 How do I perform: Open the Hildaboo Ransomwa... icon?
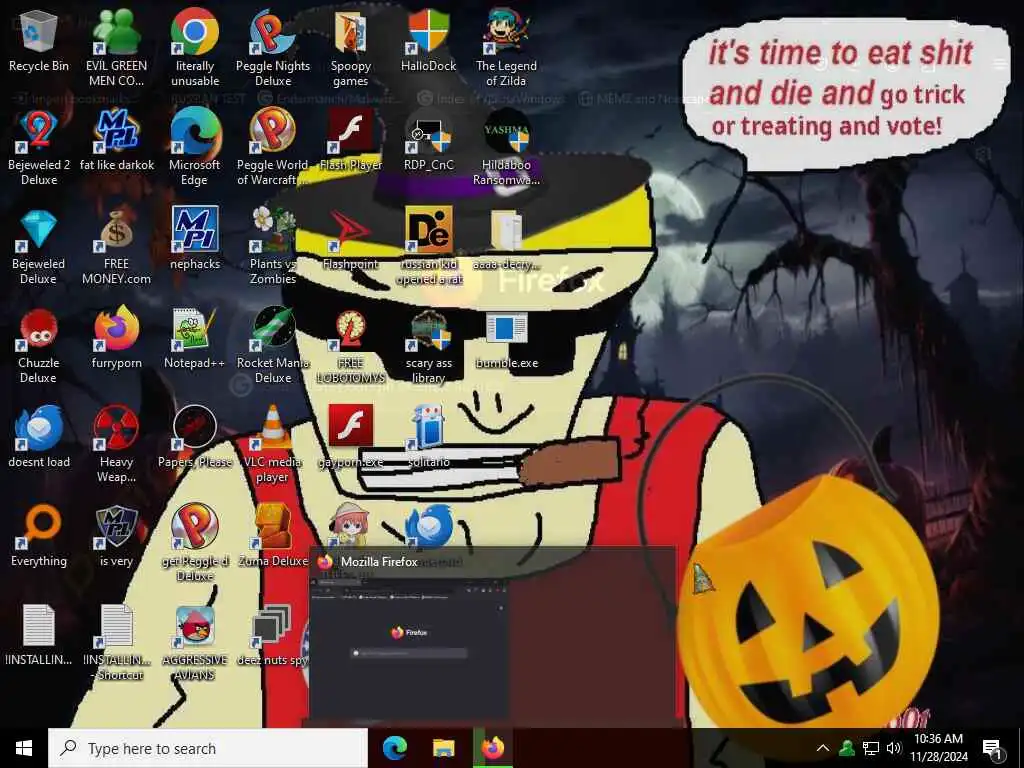pos(506,147)
